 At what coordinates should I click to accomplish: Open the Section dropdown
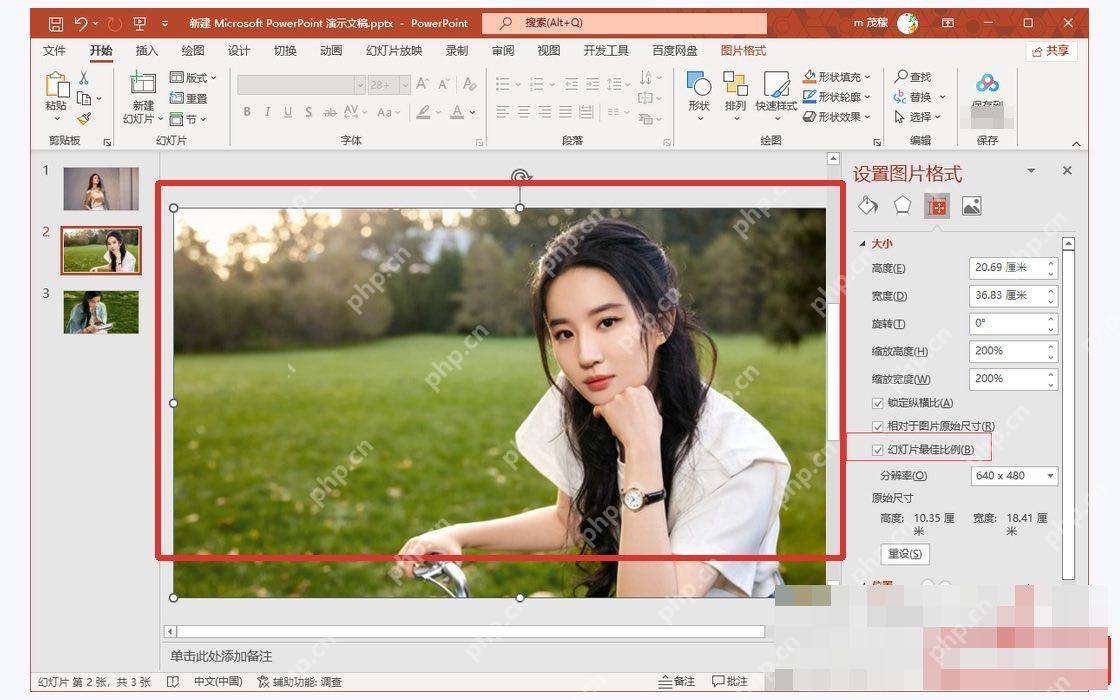(x=189, y=119)
